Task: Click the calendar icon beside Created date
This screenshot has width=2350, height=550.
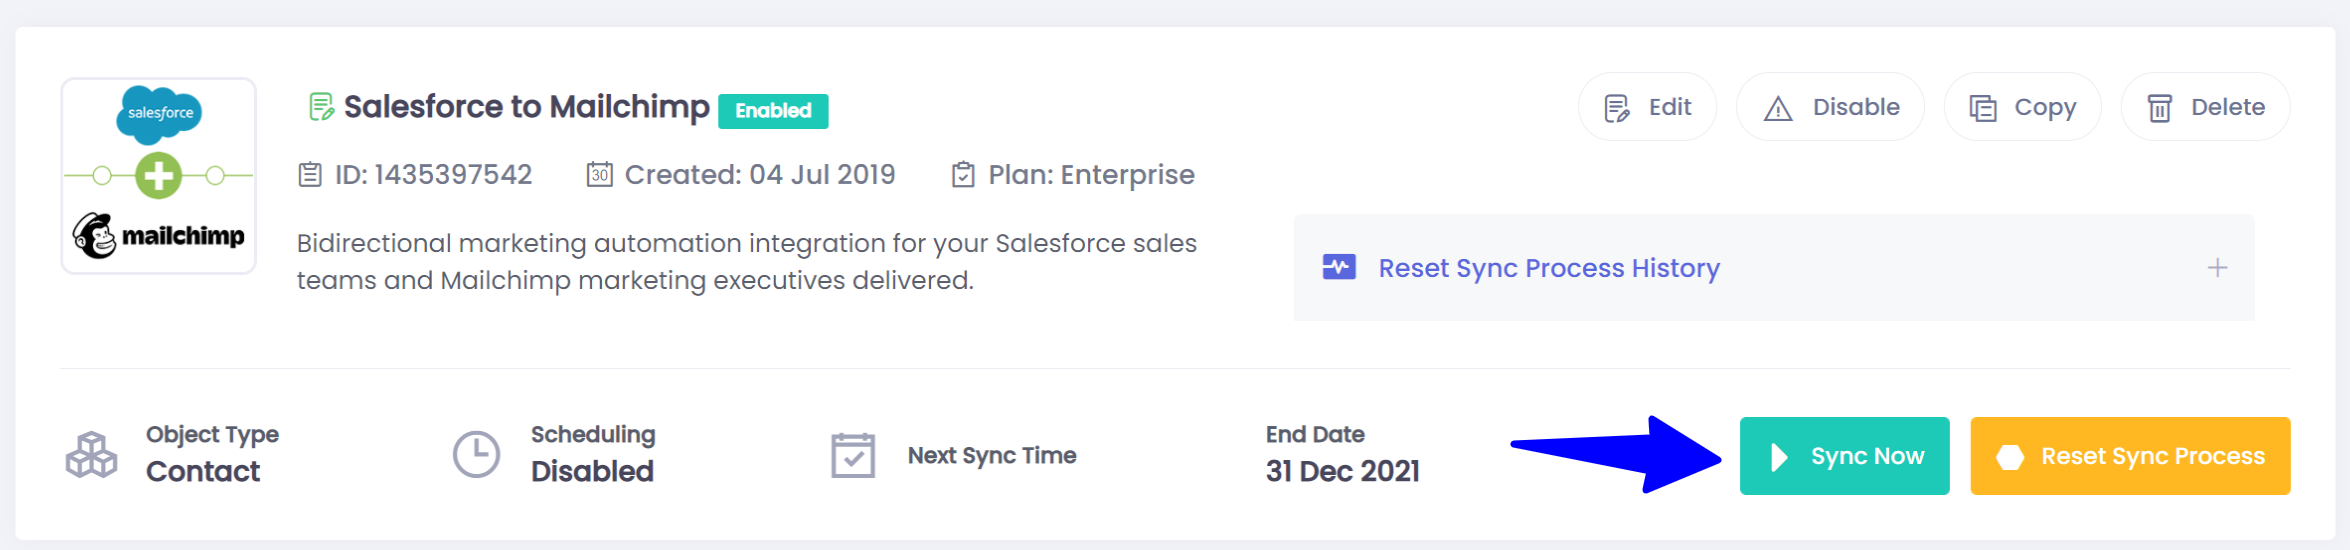Action: (x=599, y=175)
